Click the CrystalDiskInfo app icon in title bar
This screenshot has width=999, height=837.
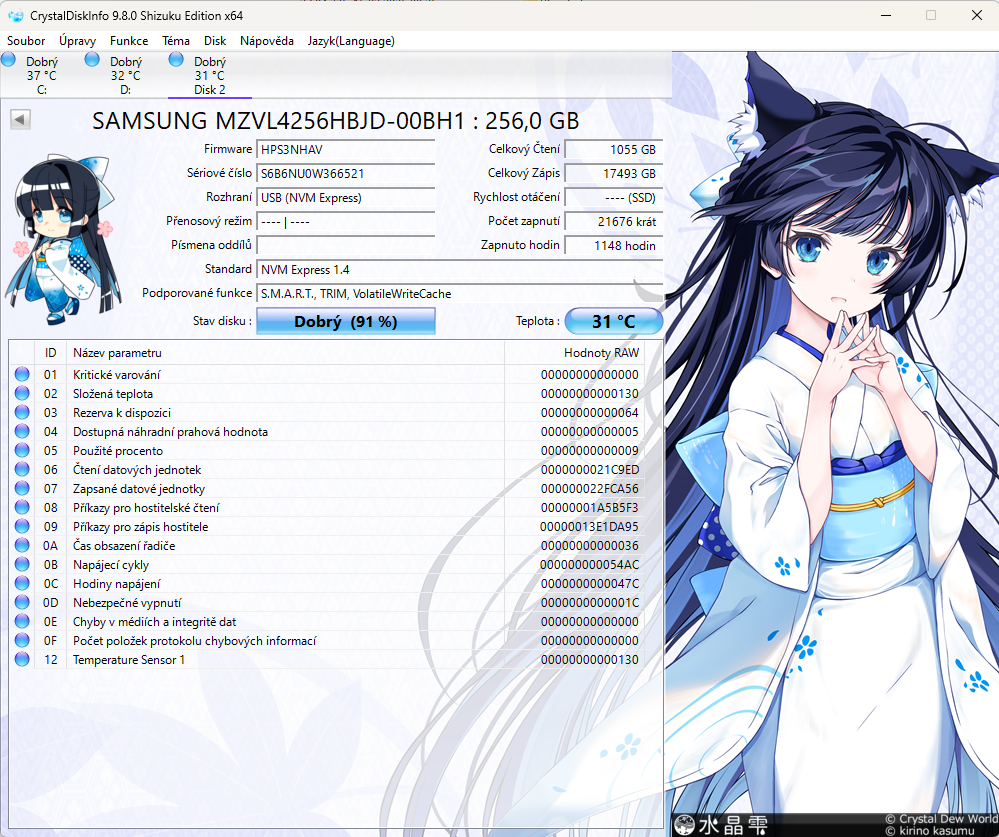pos(16,15)
